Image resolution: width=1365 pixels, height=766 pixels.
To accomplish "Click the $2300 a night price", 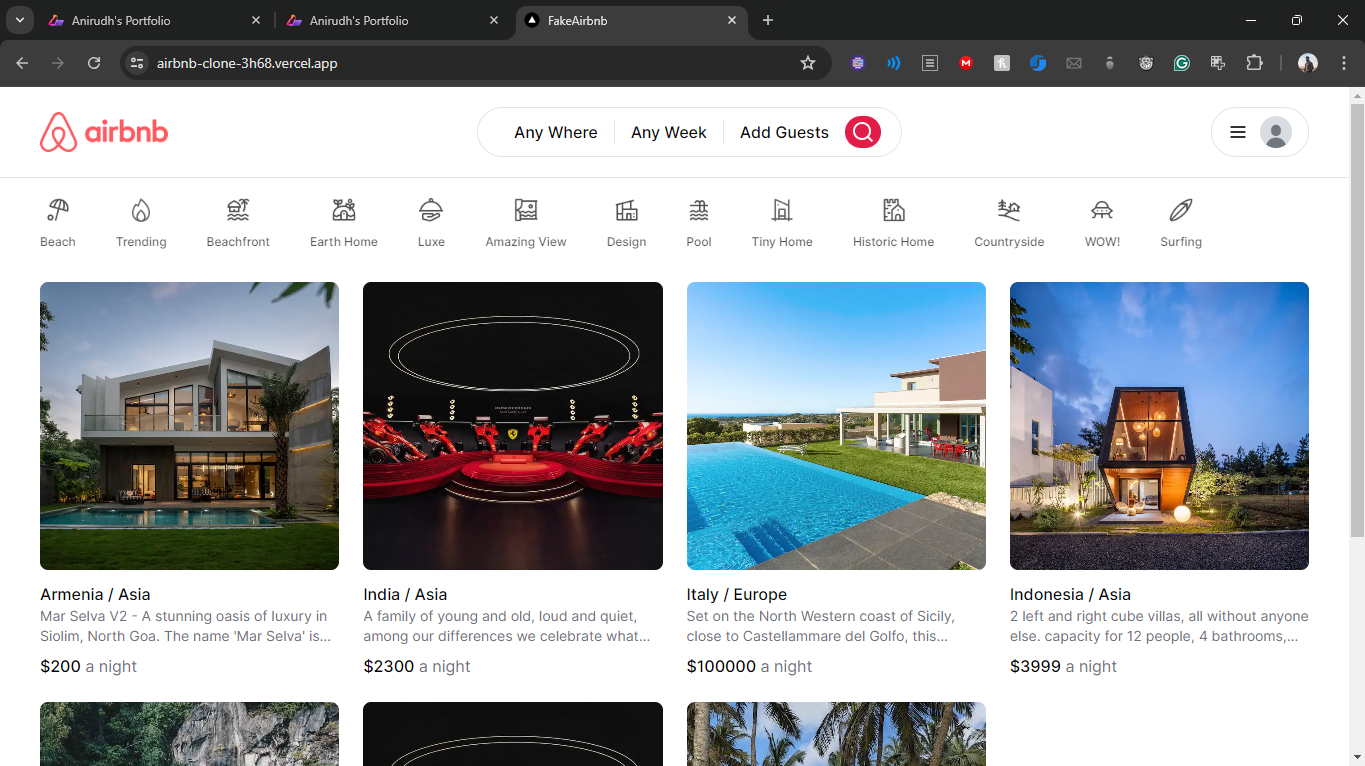I will pyautogui.click(x=417, y=666).
